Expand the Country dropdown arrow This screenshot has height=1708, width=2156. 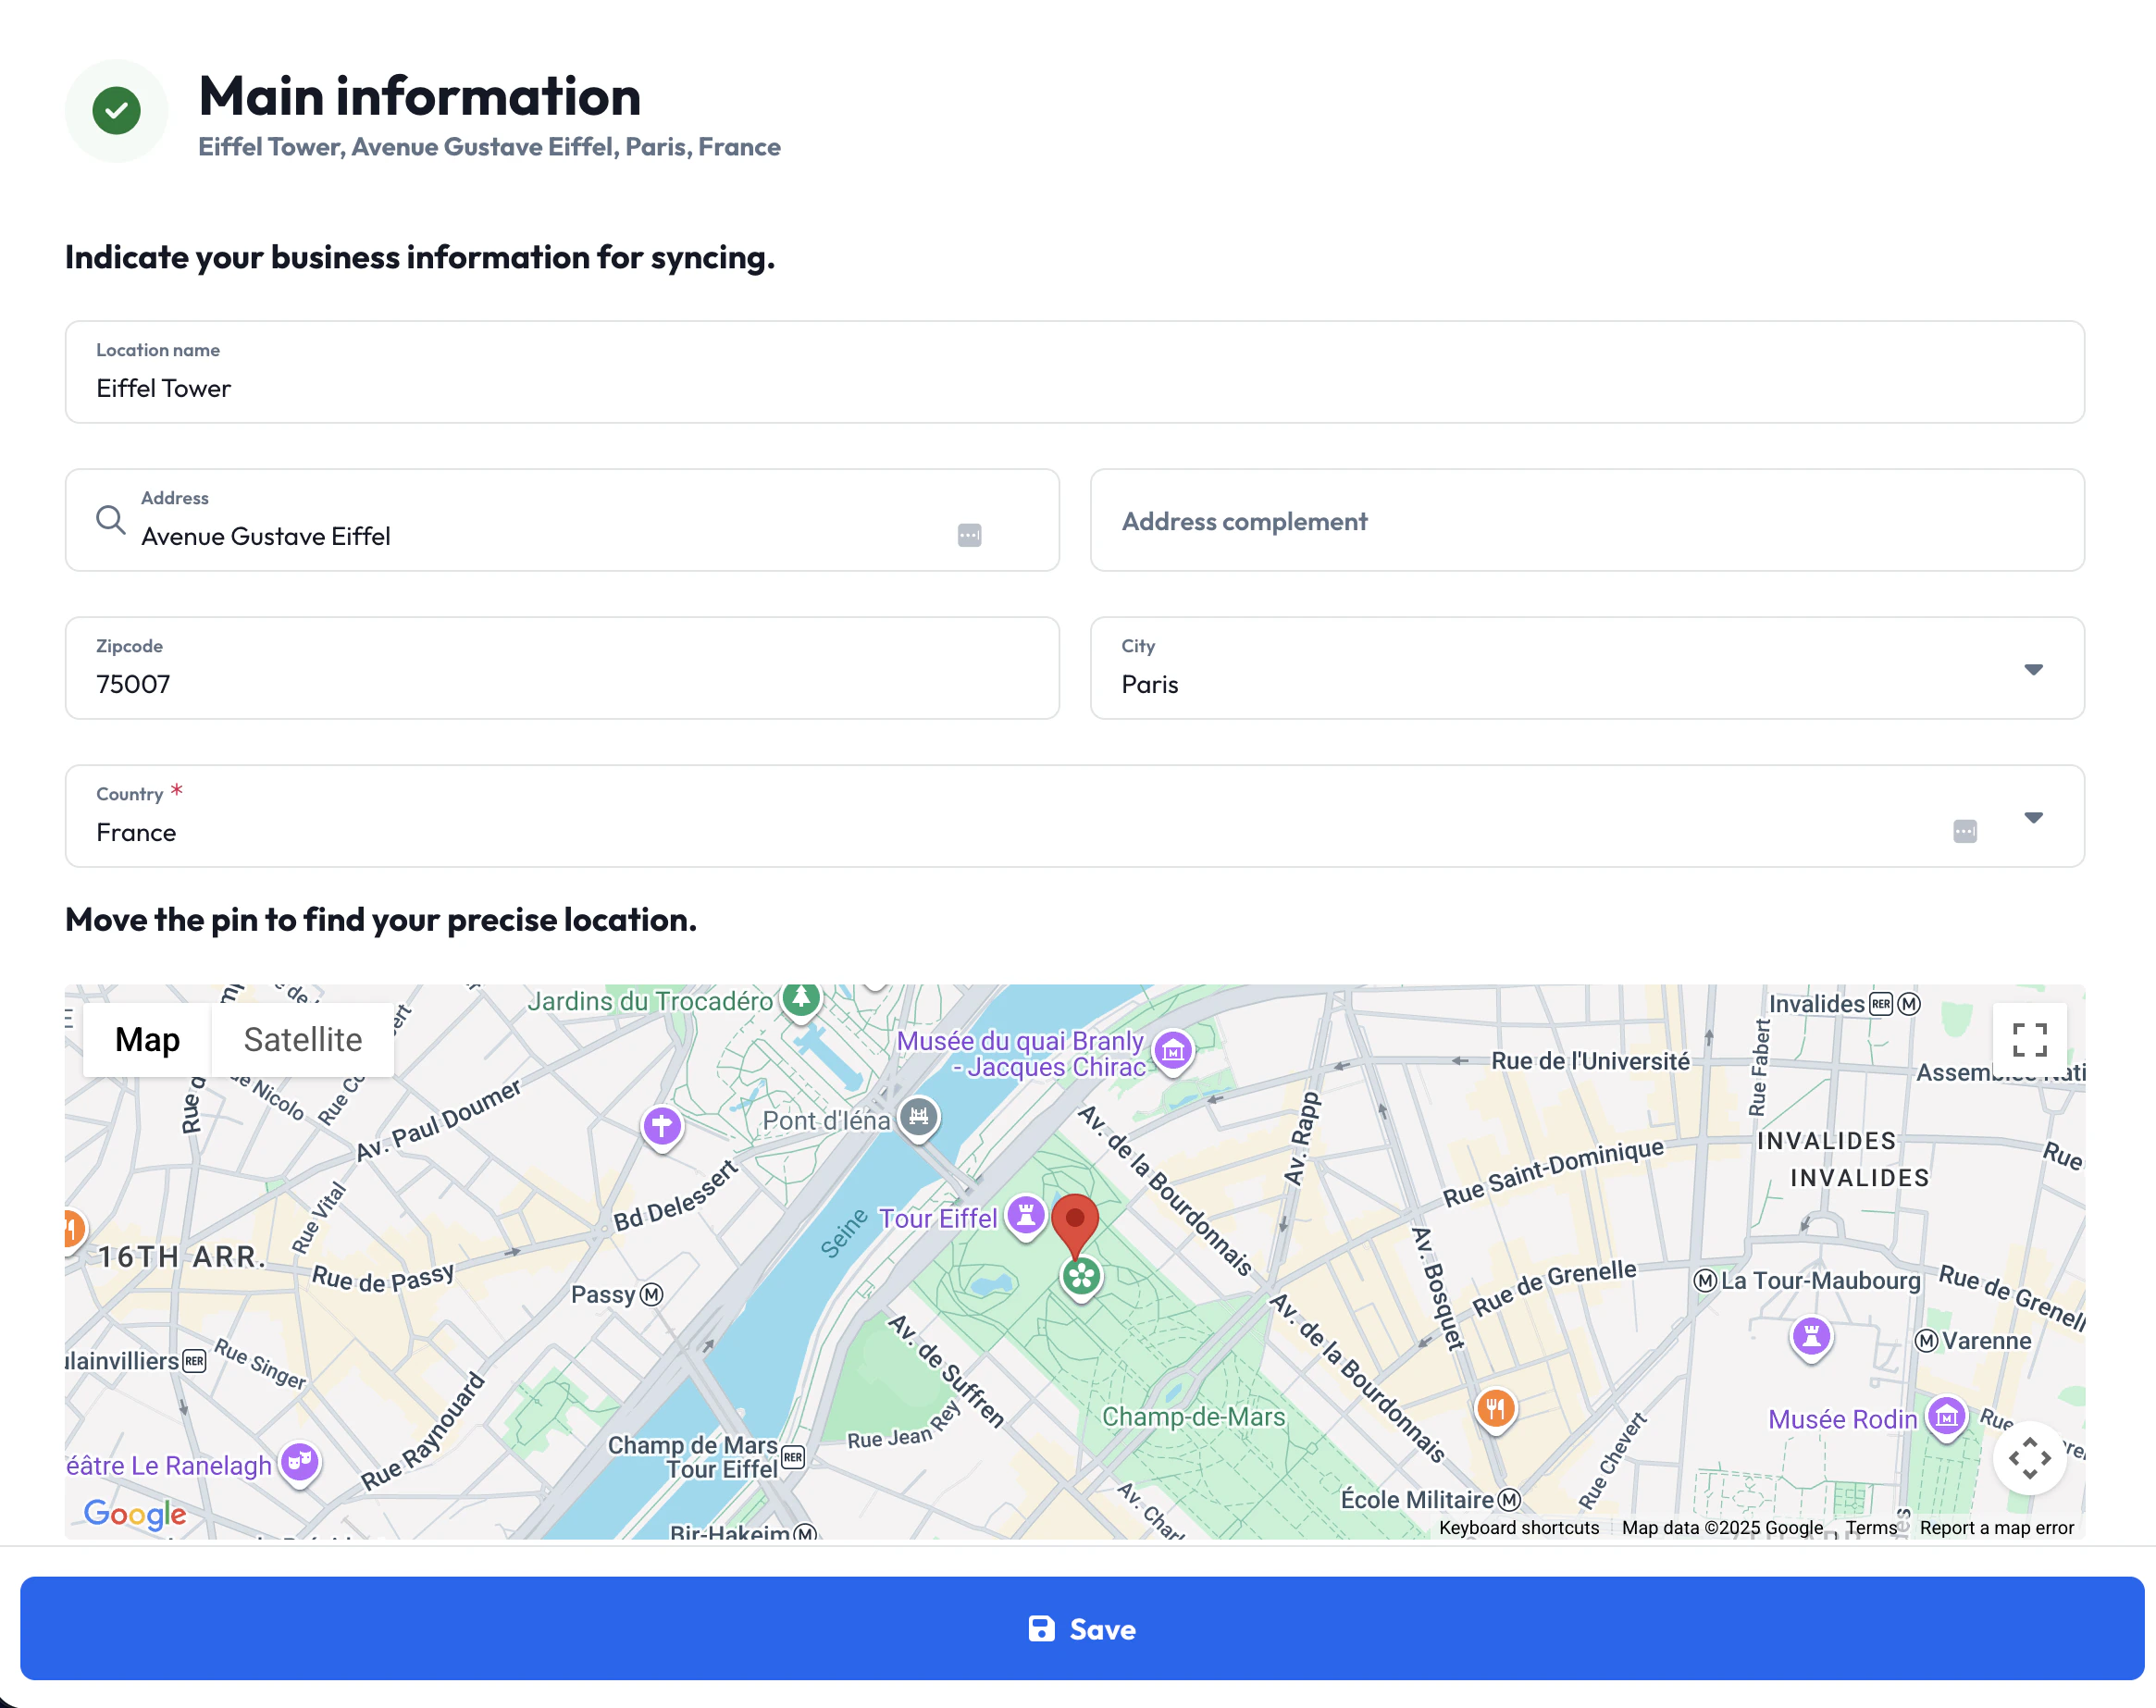click(2033, 817)
